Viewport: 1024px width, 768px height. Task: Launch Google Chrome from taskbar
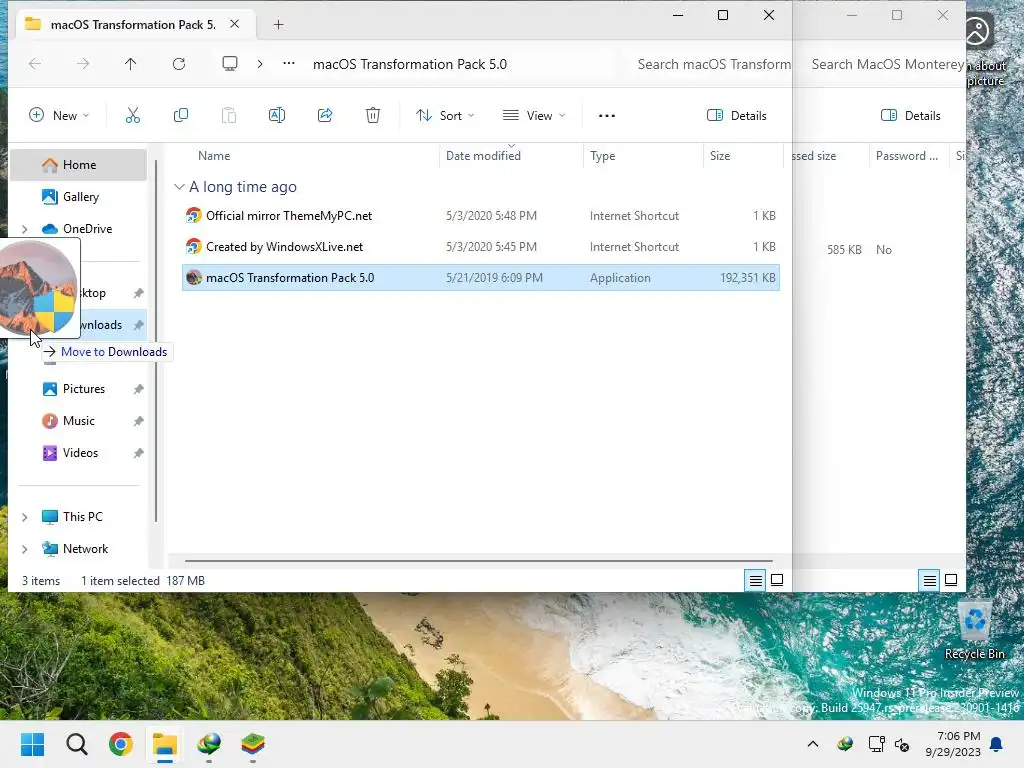(121, 744)
